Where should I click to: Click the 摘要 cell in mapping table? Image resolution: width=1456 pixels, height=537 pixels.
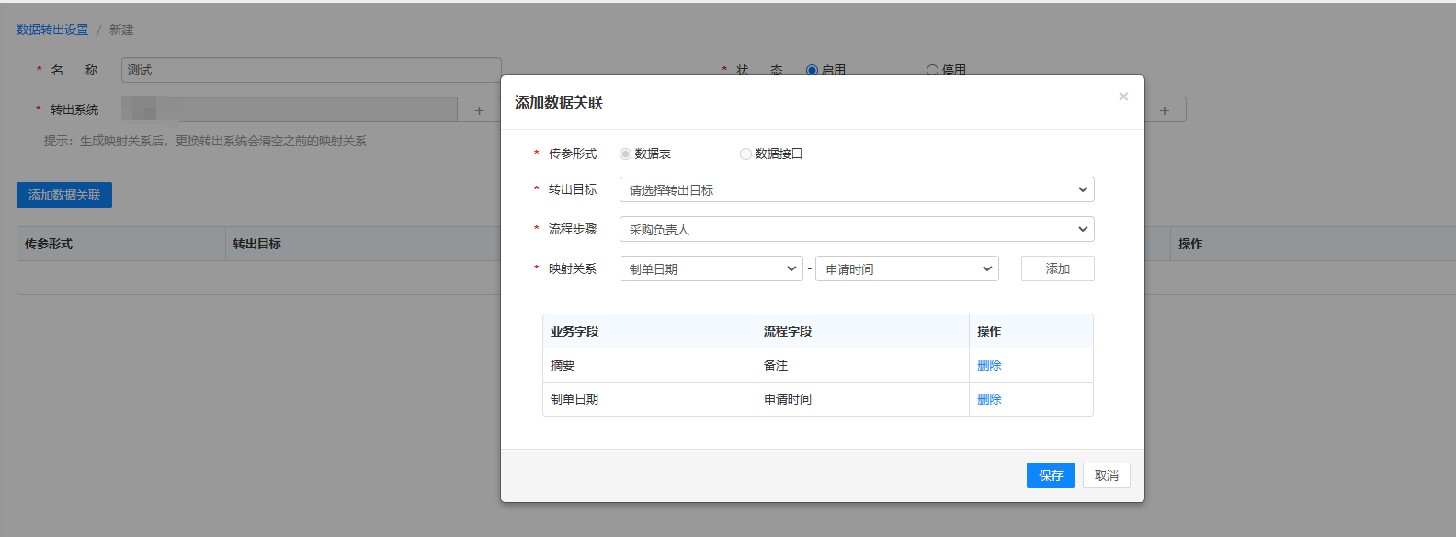(562, 366)
